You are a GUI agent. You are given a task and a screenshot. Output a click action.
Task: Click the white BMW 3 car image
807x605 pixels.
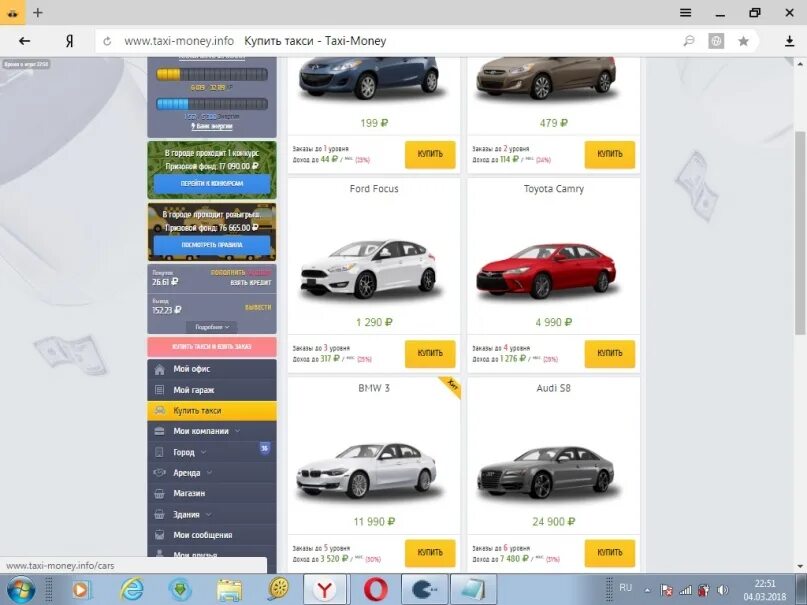click(366, 470)
